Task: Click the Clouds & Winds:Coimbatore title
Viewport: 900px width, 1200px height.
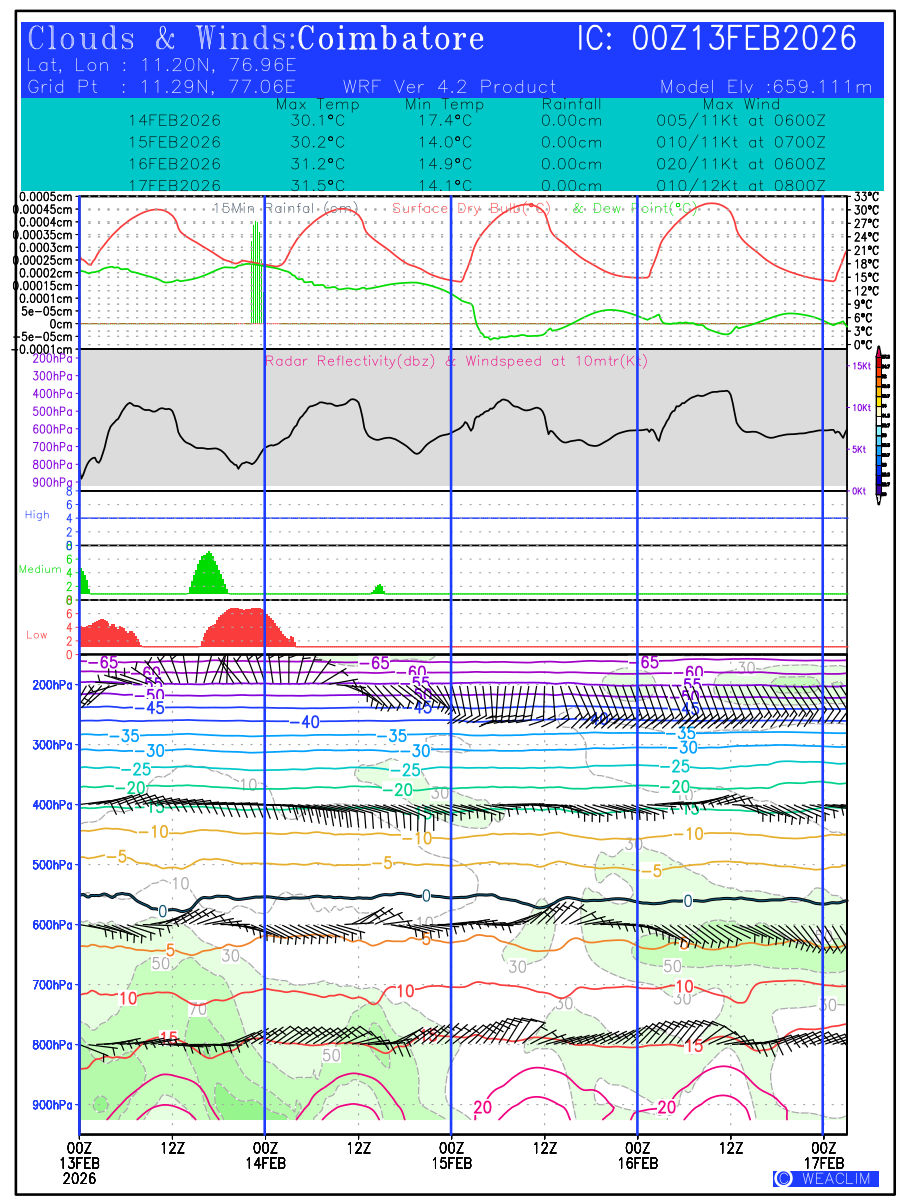Action: [x=256, y=39]
